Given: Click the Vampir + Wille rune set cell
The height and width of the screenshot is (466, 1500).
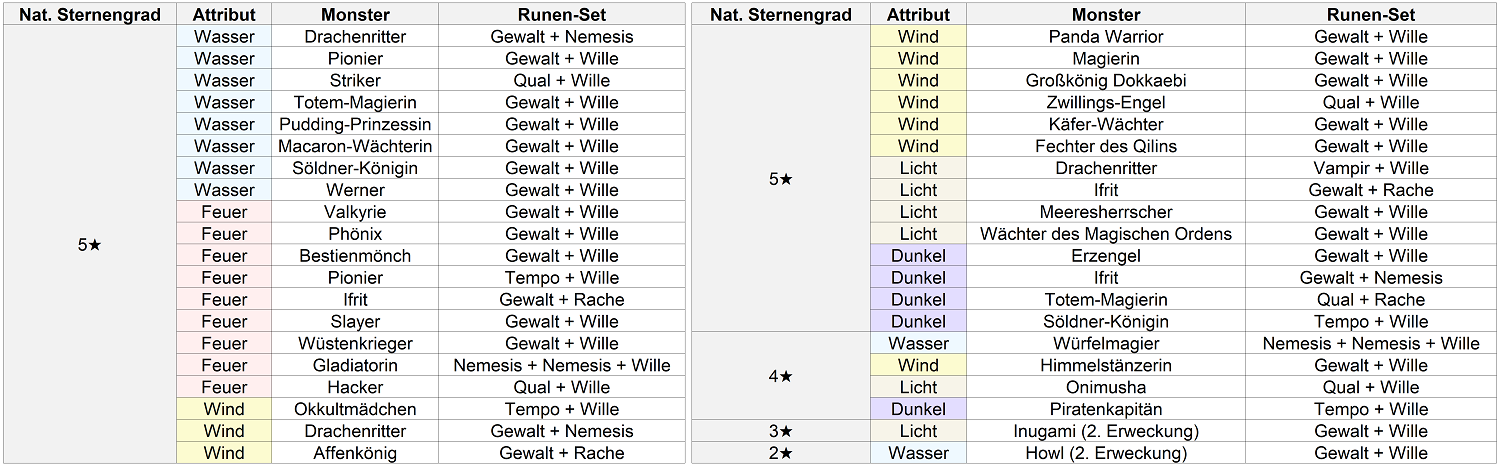Looking at the screenshot, I should click(x=1371, y=168).
